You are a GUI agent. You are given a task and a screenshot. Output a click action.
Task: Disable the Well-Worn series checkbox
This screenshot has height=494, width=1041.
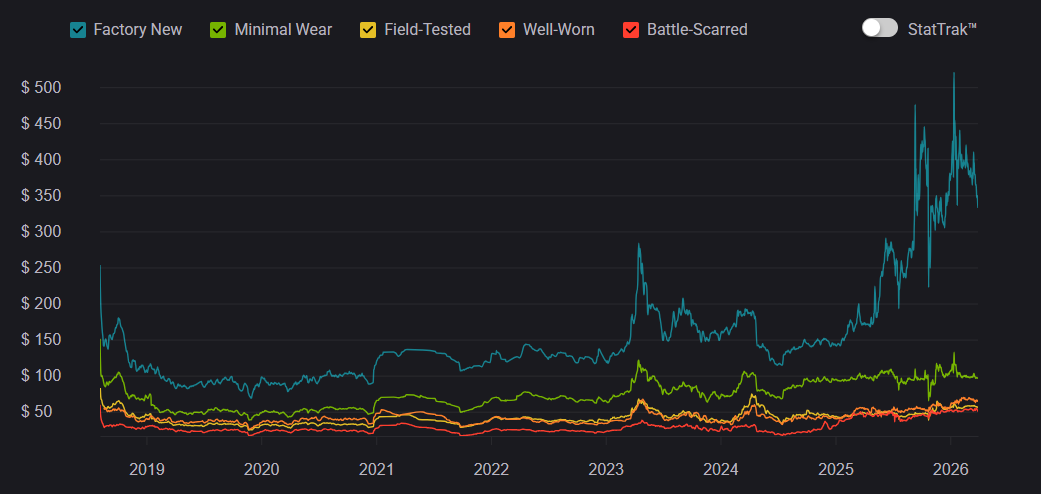[507, 29]
